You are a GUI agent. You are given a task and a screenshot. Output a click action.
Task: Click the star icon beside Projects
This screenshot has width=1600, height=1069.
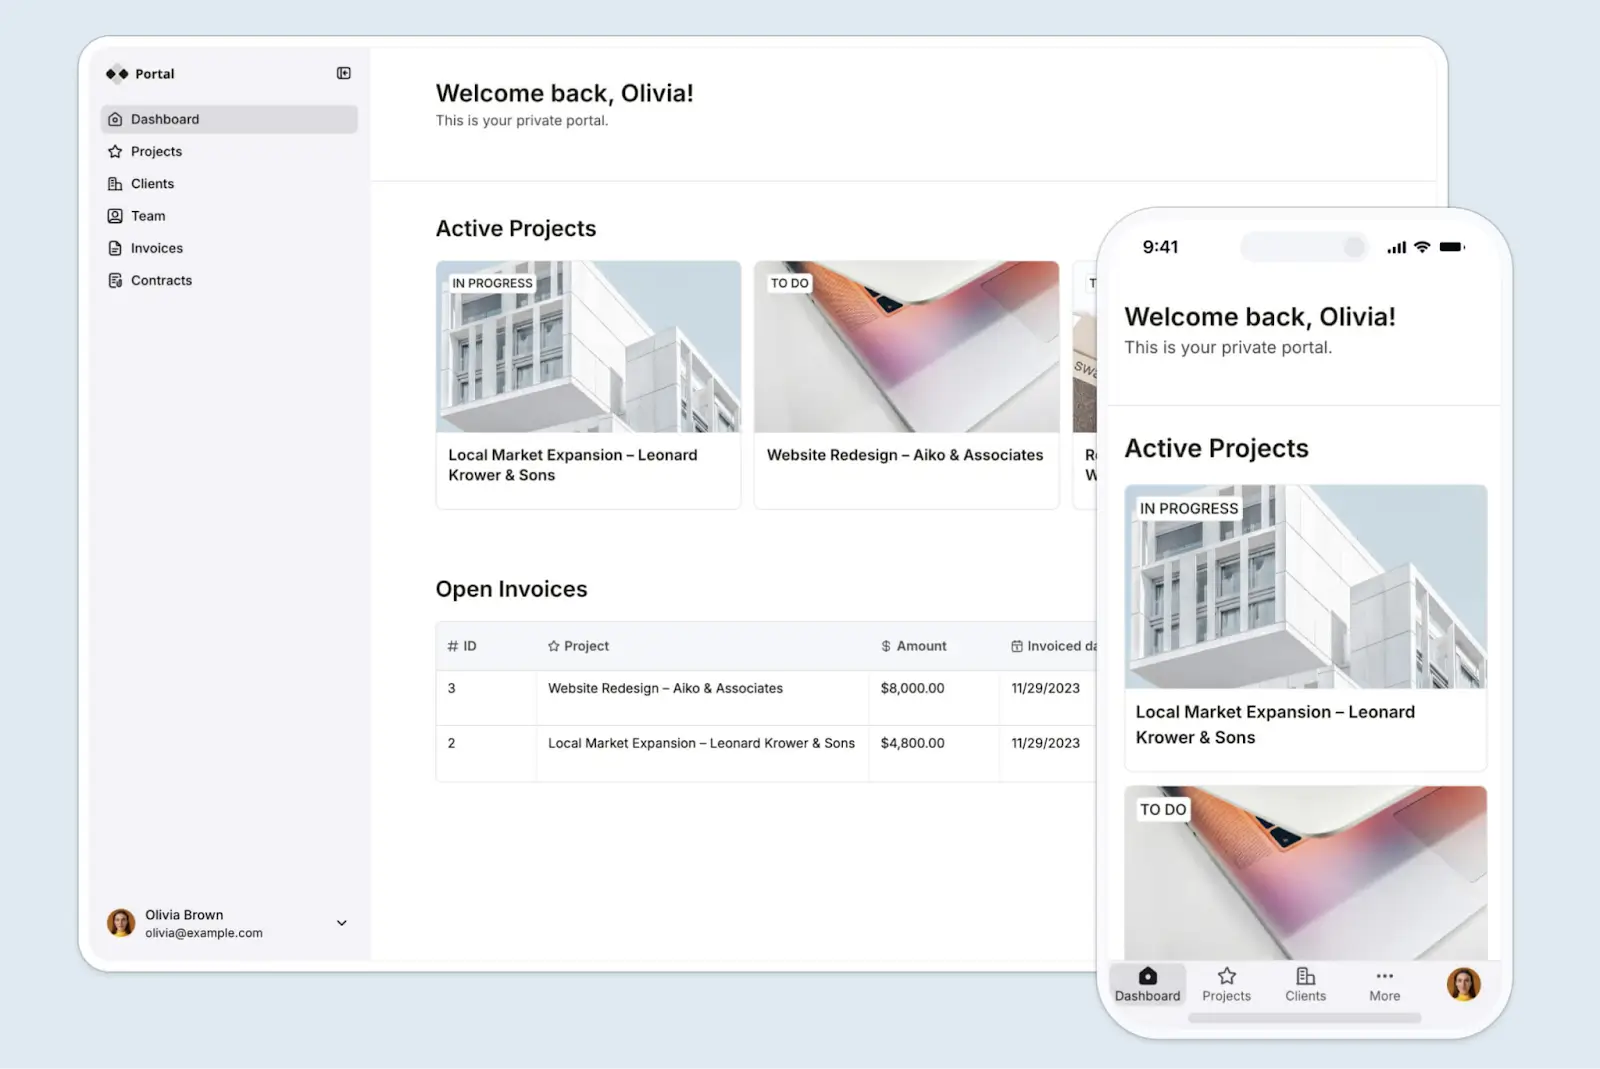click(x=114, y=151)
